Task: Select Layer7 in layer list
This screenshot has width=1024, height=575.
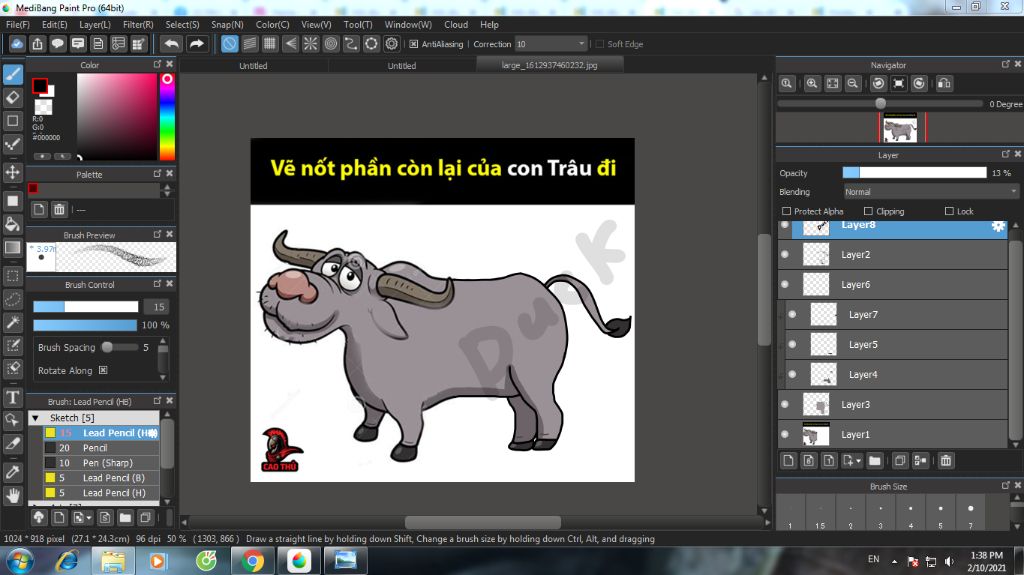Action: click(x=897, y=314)
